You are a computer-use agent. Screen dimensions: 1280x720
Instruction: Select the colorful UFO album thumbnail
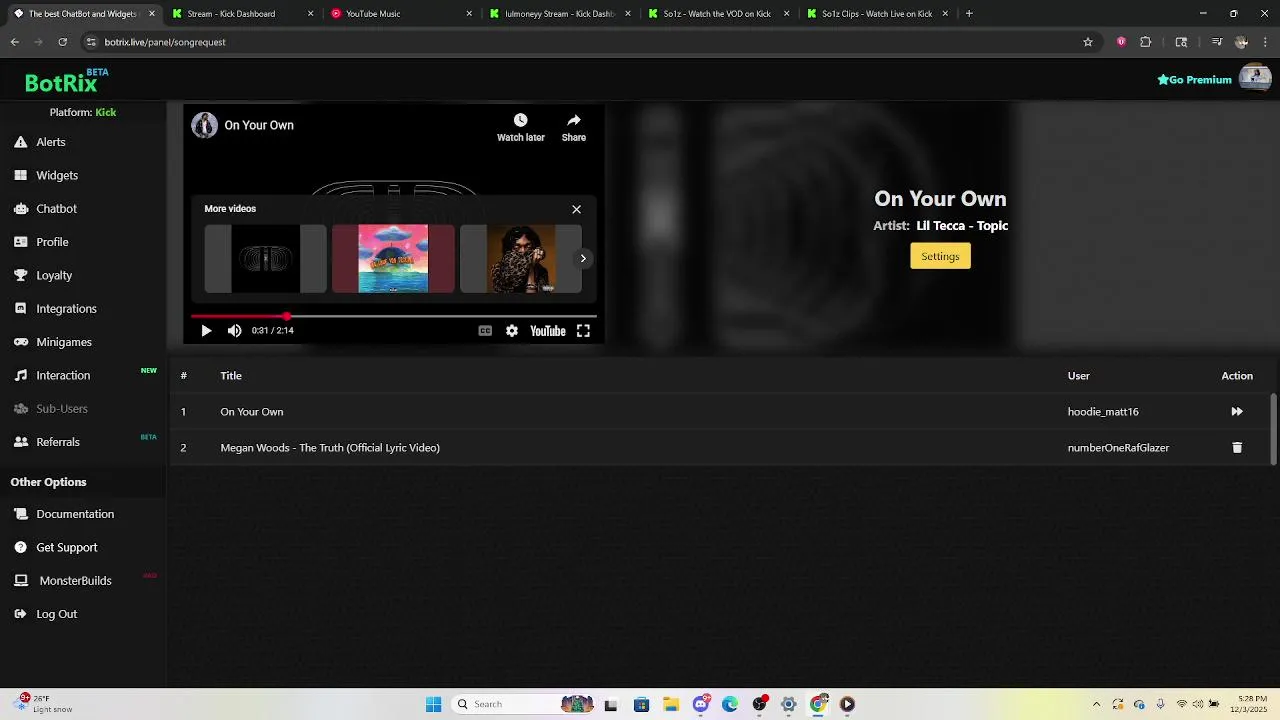pos(393,259)
